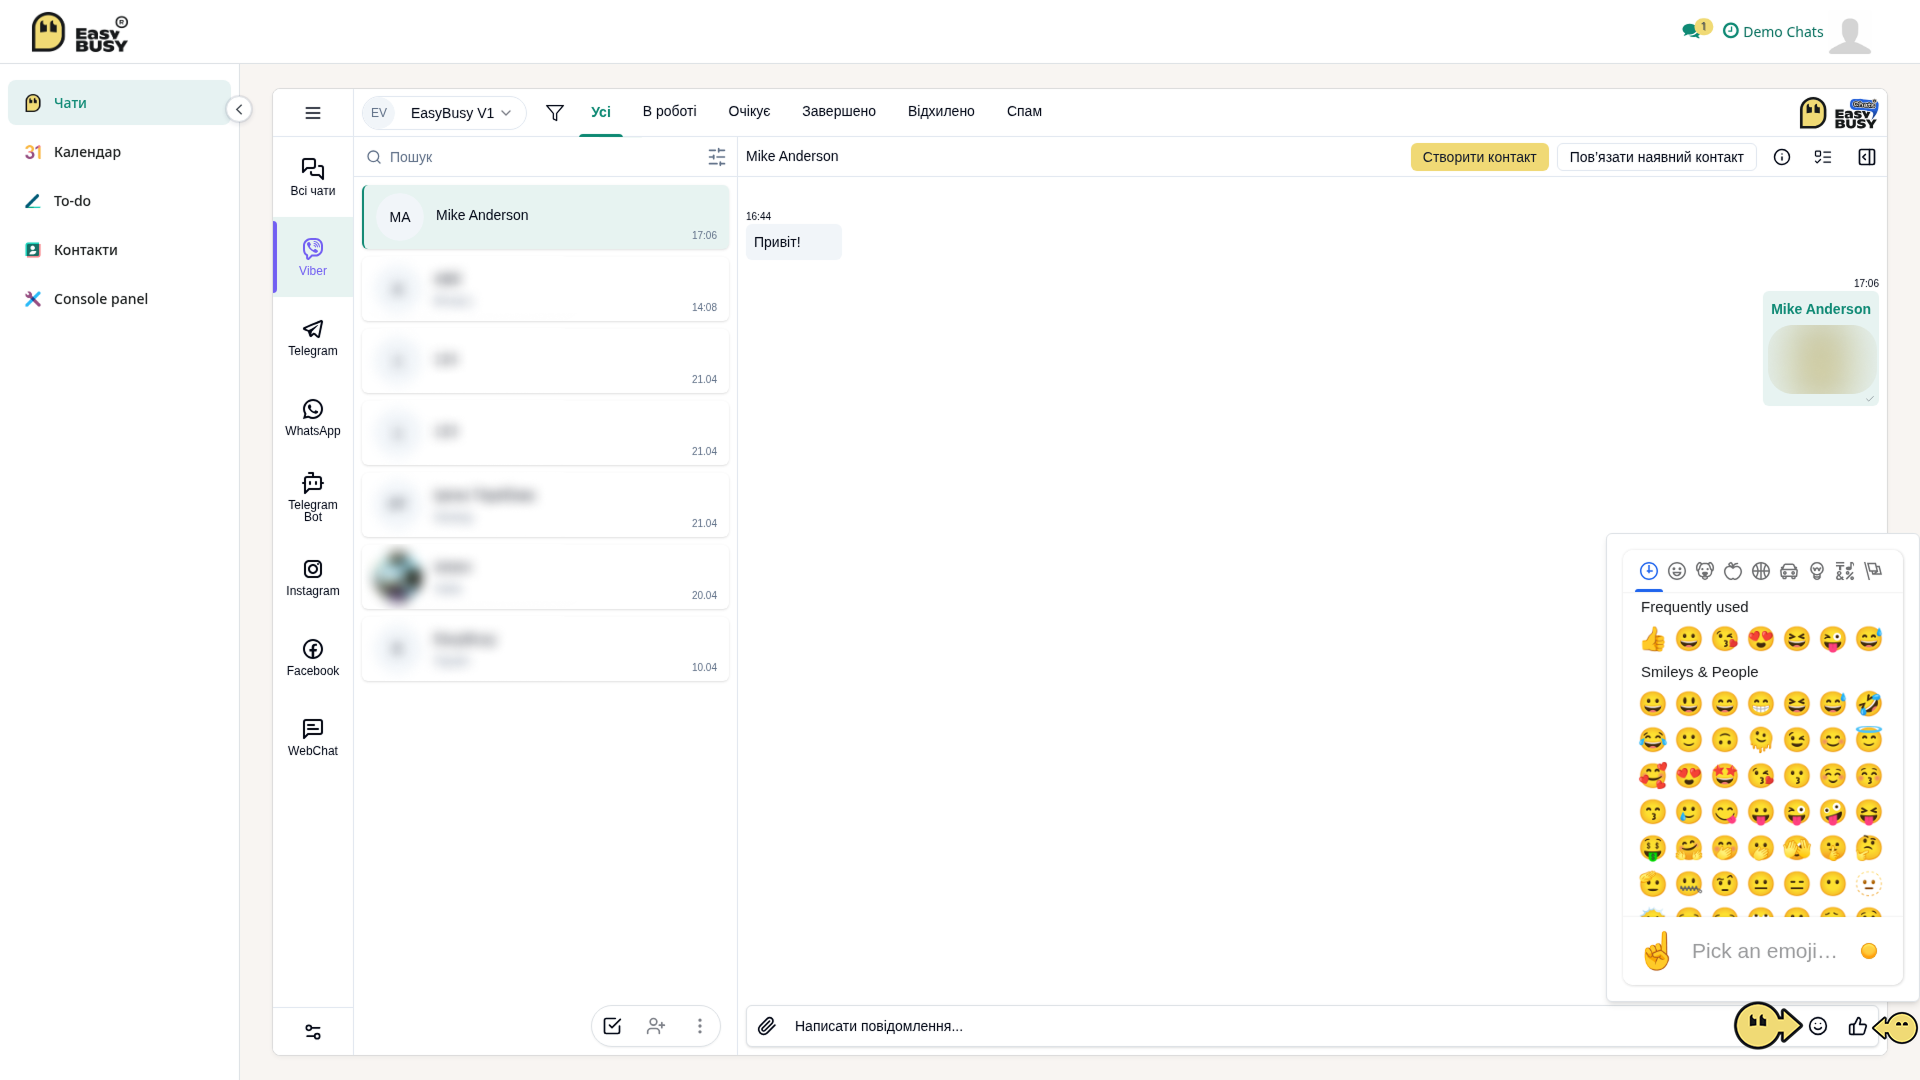Switch to the В роботі tab
This screenshot has height=1080, width=1920.
670,111
